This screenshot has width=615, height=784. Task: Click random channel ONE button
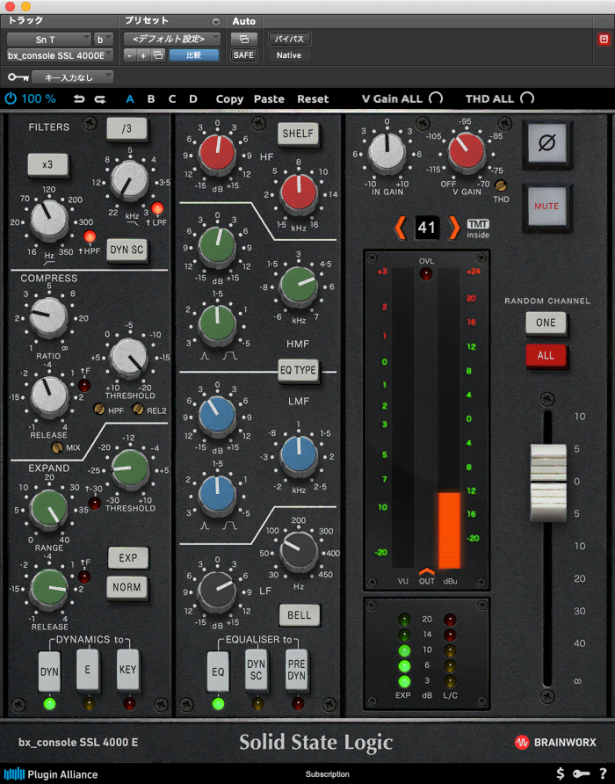(x=546, y=322)
